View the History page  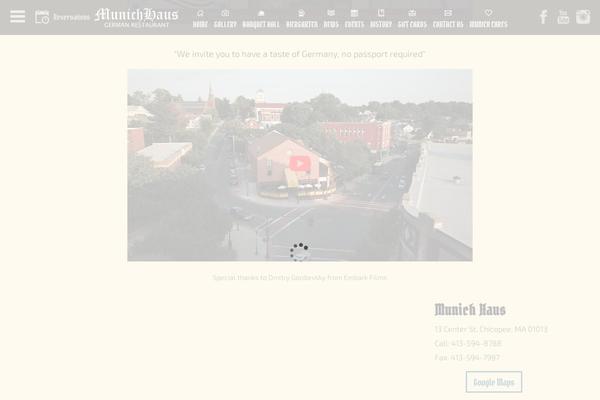coord(381,19)
